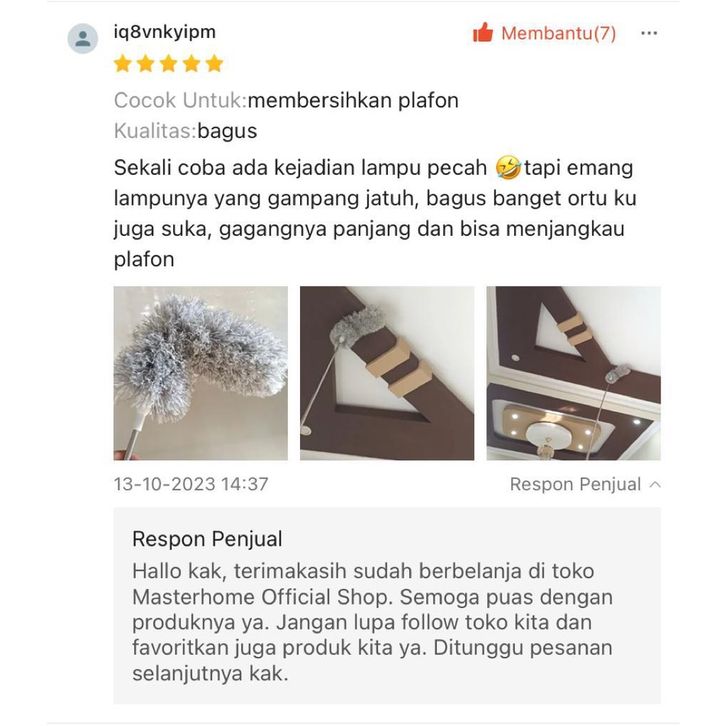The height and width of the screenshot is (726, 726).
Task: Open the gray duster close-up photo
Action: click(x=200, y=373)
